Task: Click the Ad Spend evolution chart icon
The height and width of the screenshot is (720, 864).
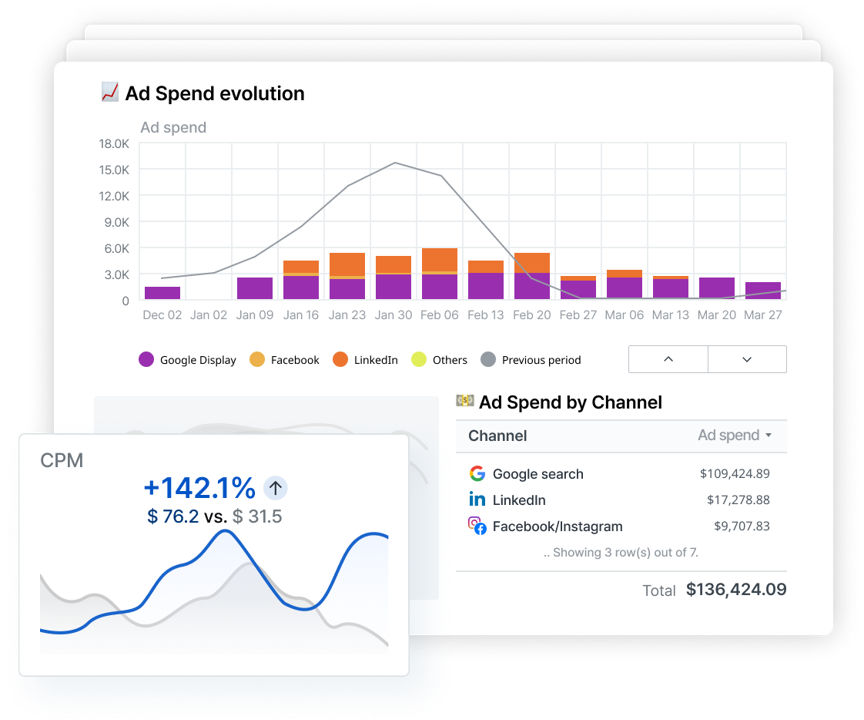Action: pos(108,93)
